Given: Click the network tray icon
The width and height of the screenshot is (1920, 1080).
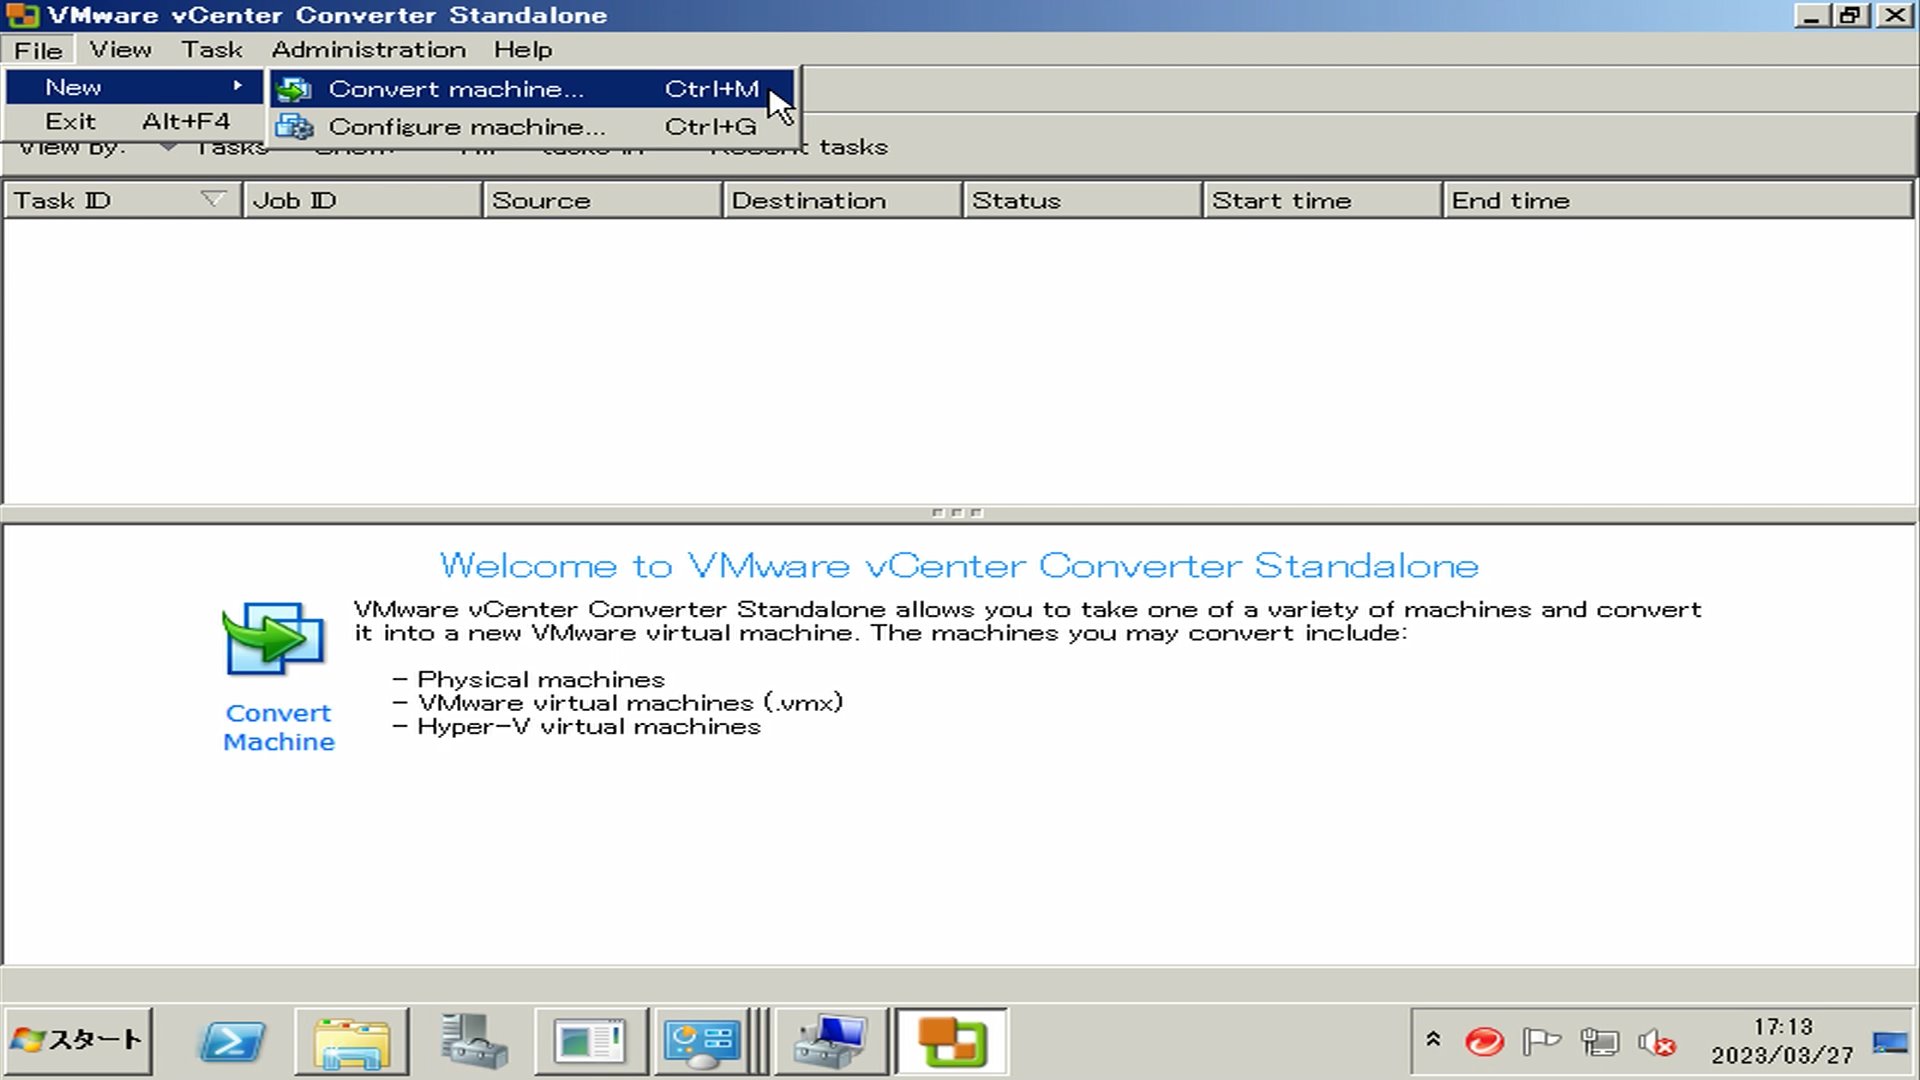Looking at the screenshot, I should point(1599,1042).
